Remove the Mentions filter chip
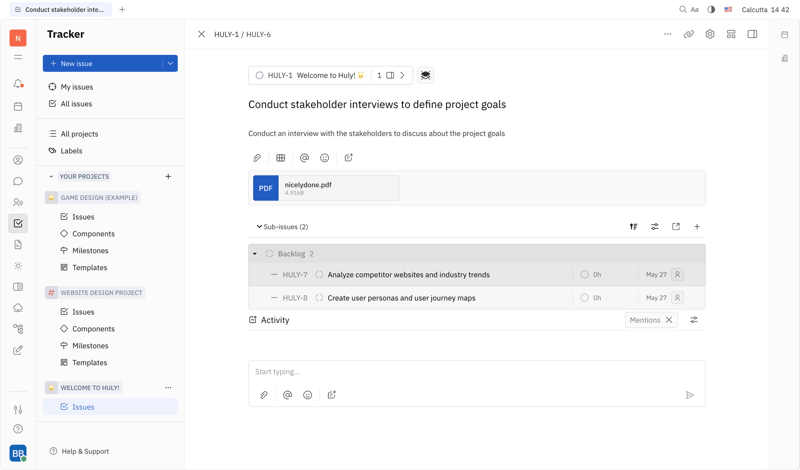Screen dimensions: 800x470 pos(669,320)
